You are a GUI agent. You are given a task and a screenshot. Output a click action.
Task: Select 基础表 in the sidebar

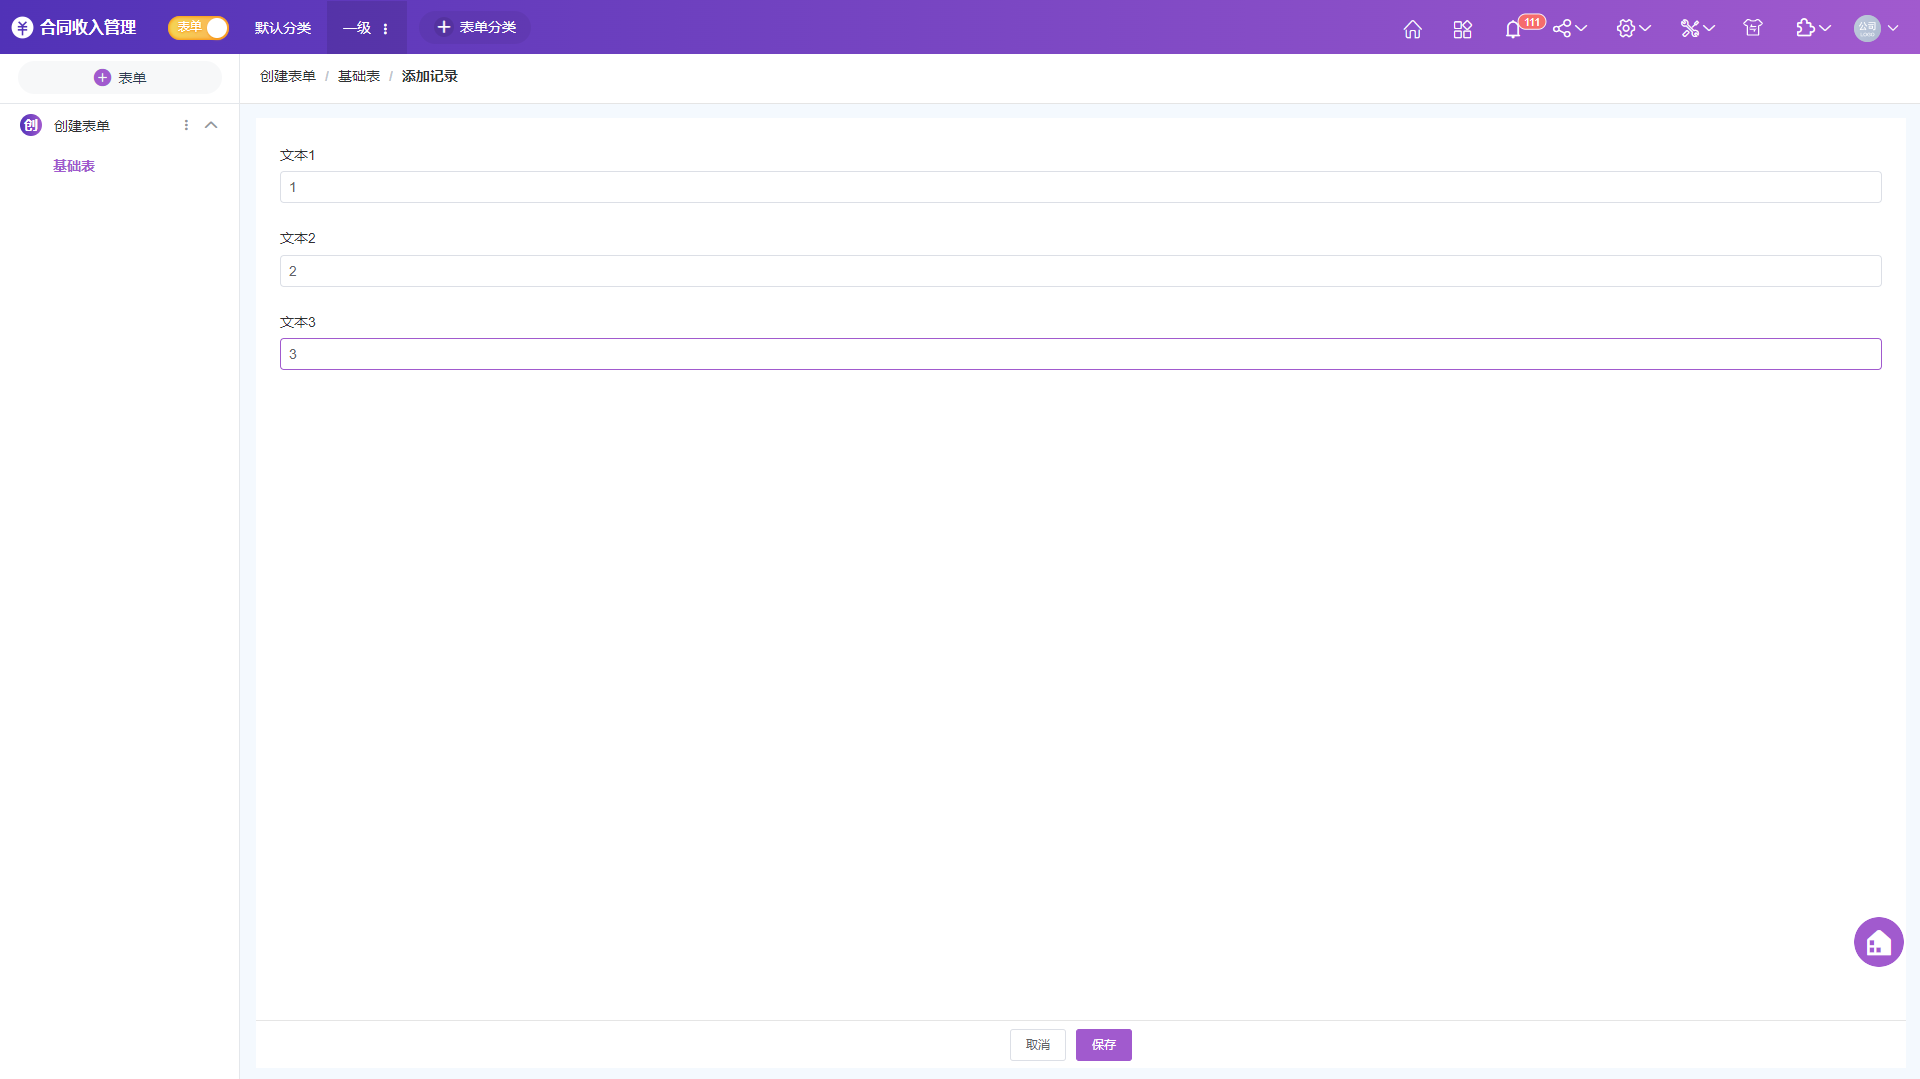tap(74, 166)
